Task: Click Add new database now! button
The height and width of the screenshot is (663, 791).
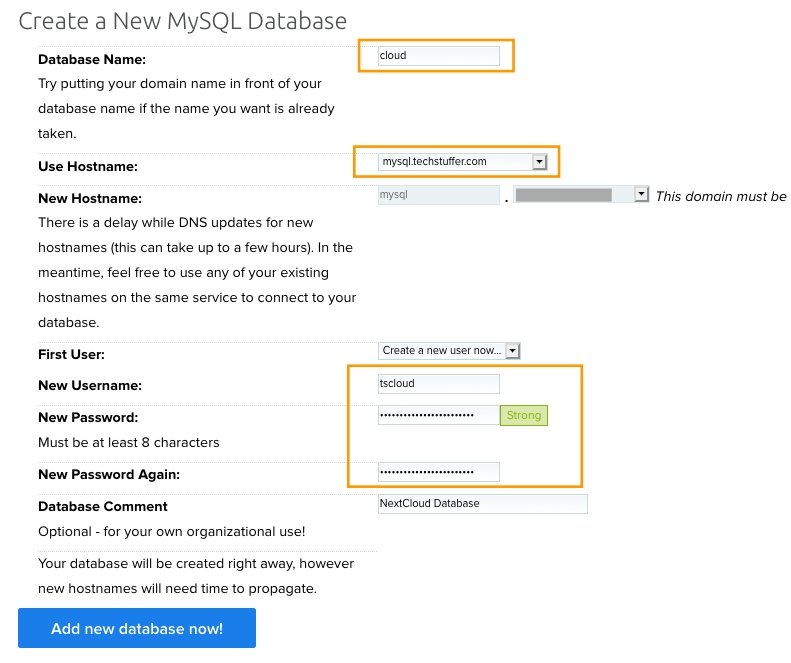Action: [137, 628]
